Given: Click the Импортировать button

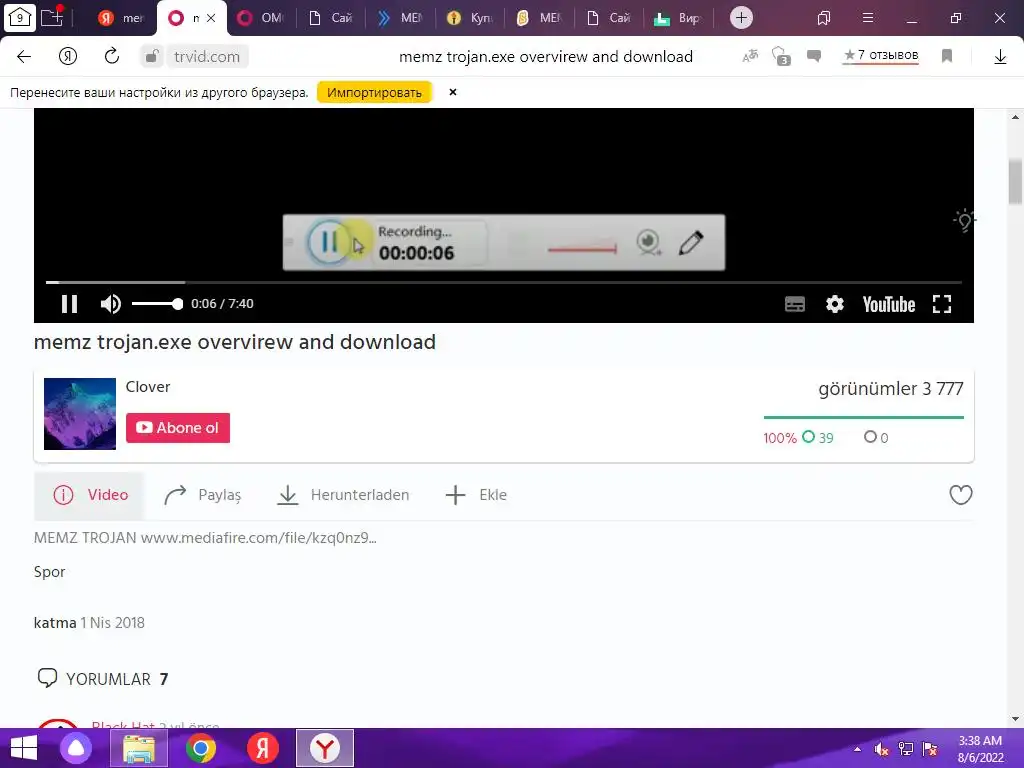Looking at the screenshot, I should pyautogui.click(x=374, y=92).
